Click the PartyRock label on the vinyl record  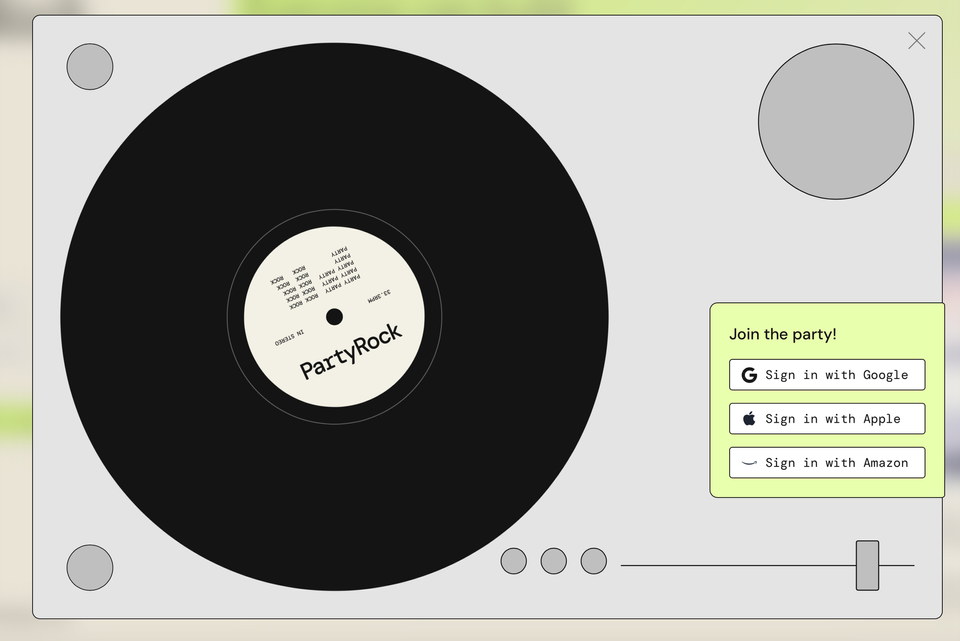pos(350,350)
